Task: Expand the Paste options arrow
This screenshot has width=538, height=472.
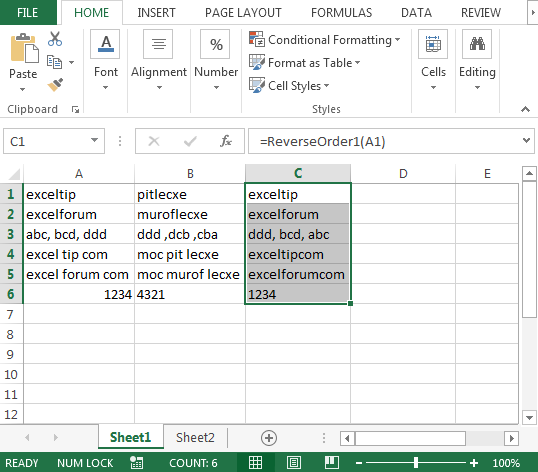Action: pyautogui.click(x=23, y=90)
